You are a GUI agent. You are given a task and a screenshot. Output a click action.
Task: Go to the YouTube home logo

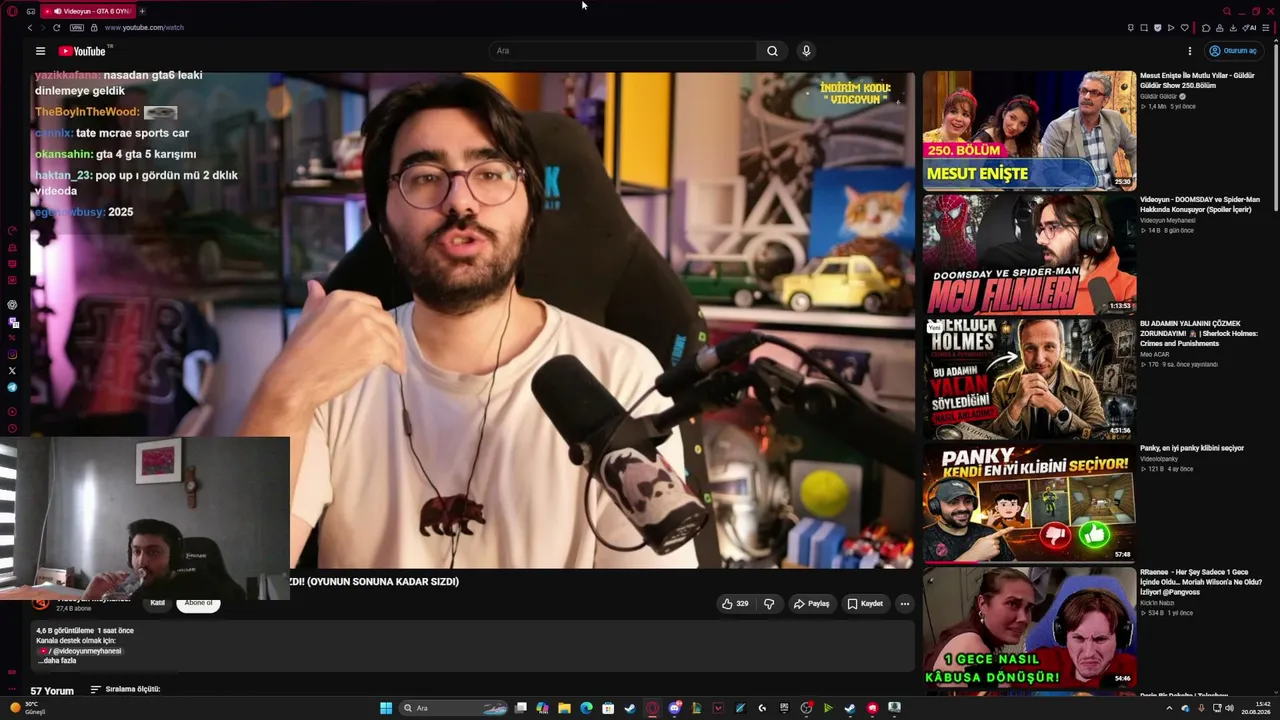pyautogui.click(x=82, y=51)
